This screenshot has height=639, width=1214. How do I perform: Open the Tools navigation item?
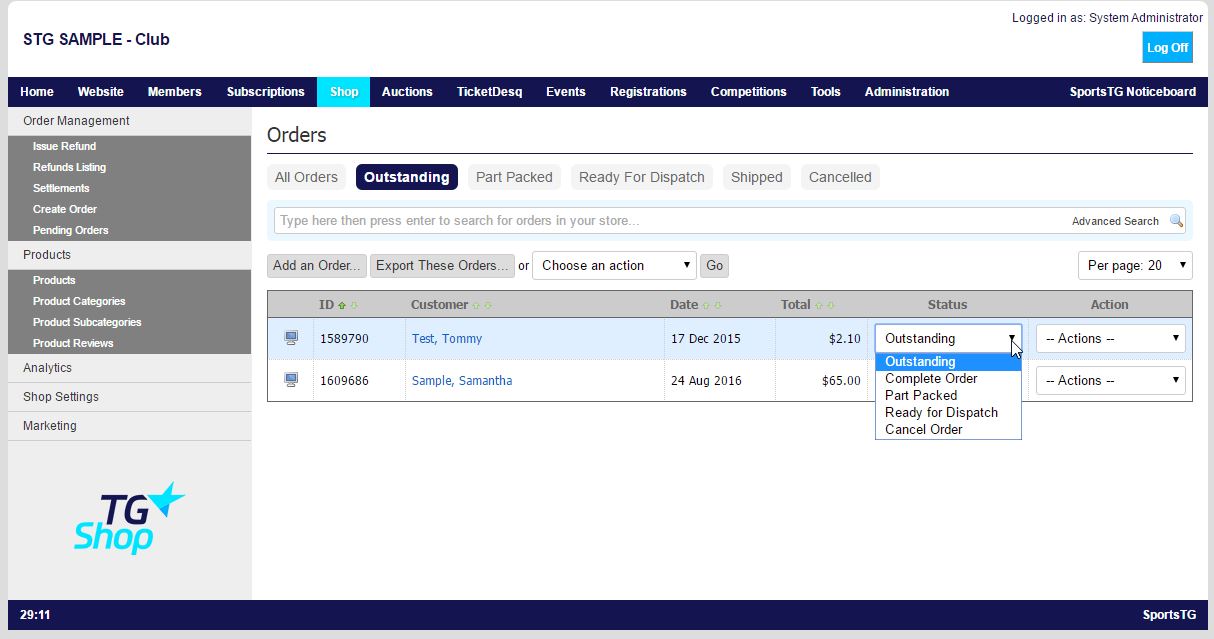[x=826, y=92]
